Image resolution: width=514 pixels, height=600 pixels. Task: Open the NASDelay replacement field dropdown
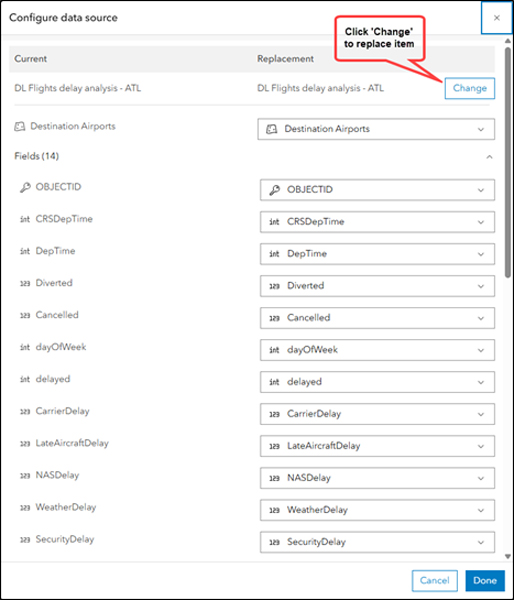(377, 478)
